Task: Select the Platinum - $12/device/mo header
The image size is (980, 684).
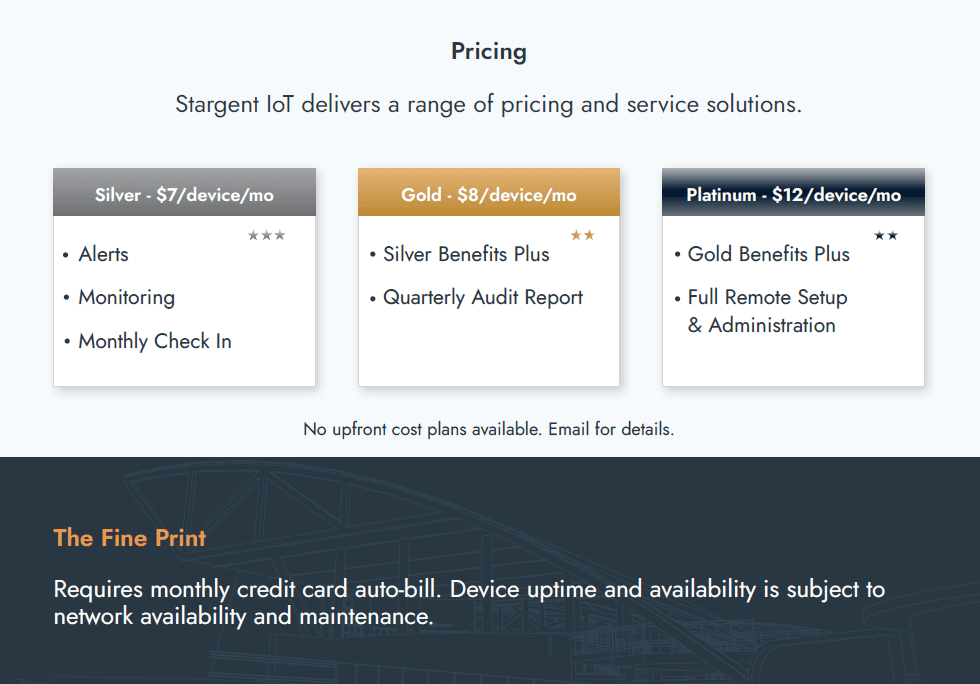Action: coord(793,193)
